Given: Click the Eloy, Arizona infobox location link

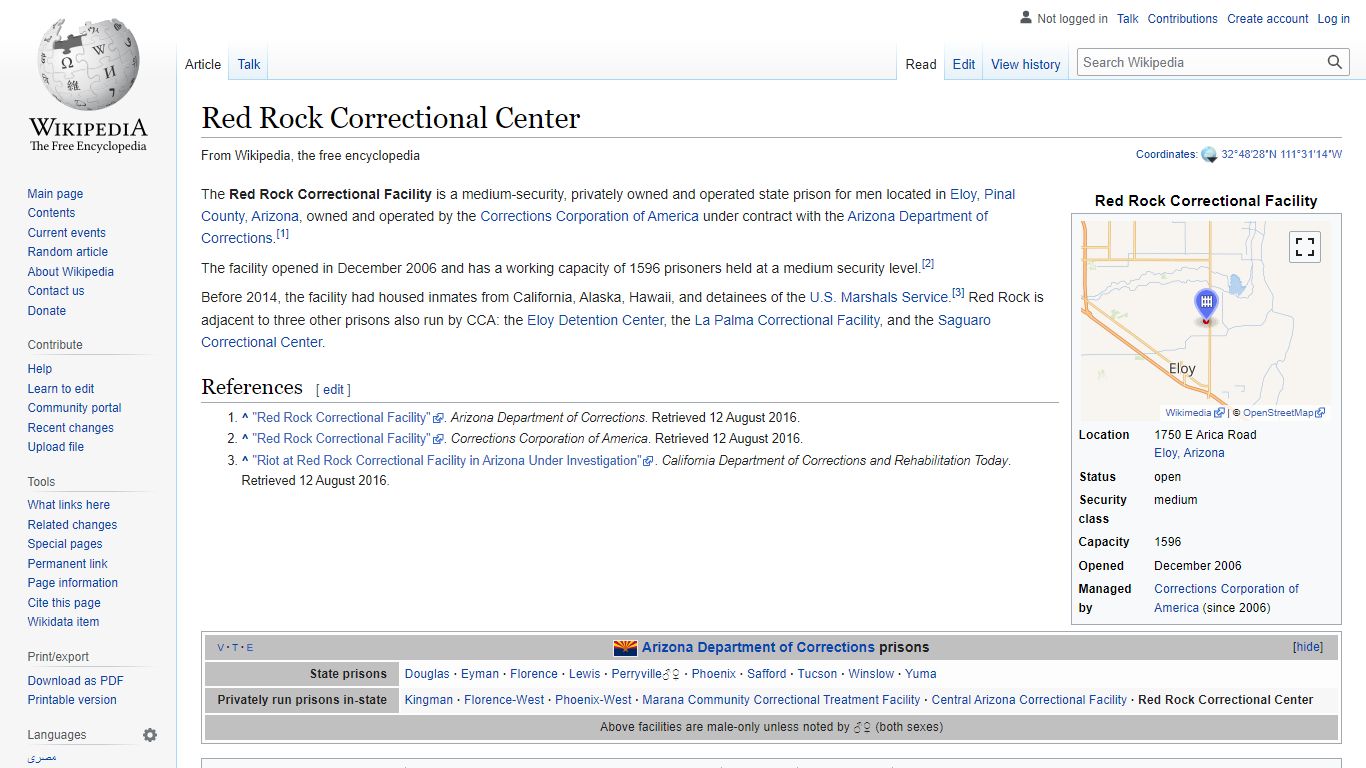Looking at the screenshot, I should tap(1189, 453).
